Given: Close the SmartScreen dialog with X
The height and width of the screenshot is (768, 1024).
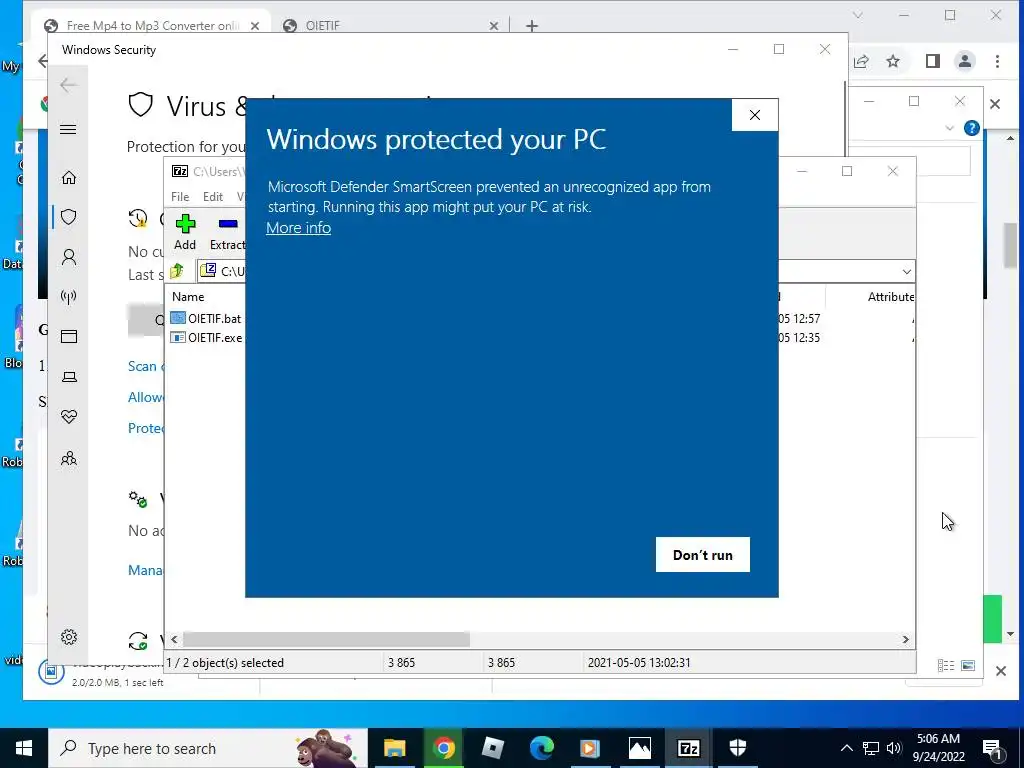Looking at the screenshot, I should point(754,115).
